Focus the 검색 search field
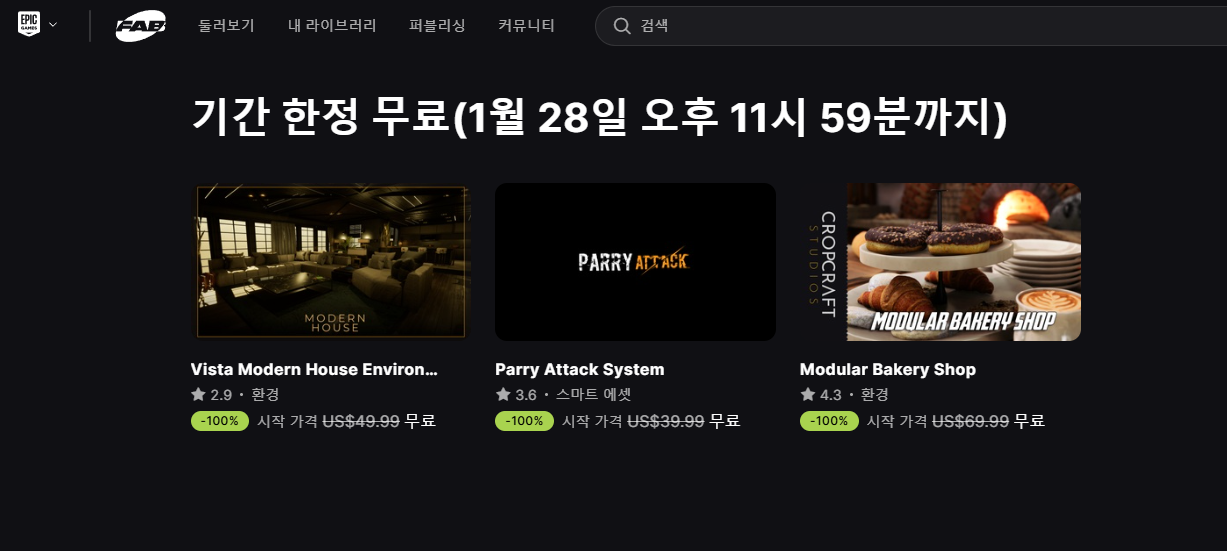The width and height of the screenshot is (1227, 551). [911, 26]
